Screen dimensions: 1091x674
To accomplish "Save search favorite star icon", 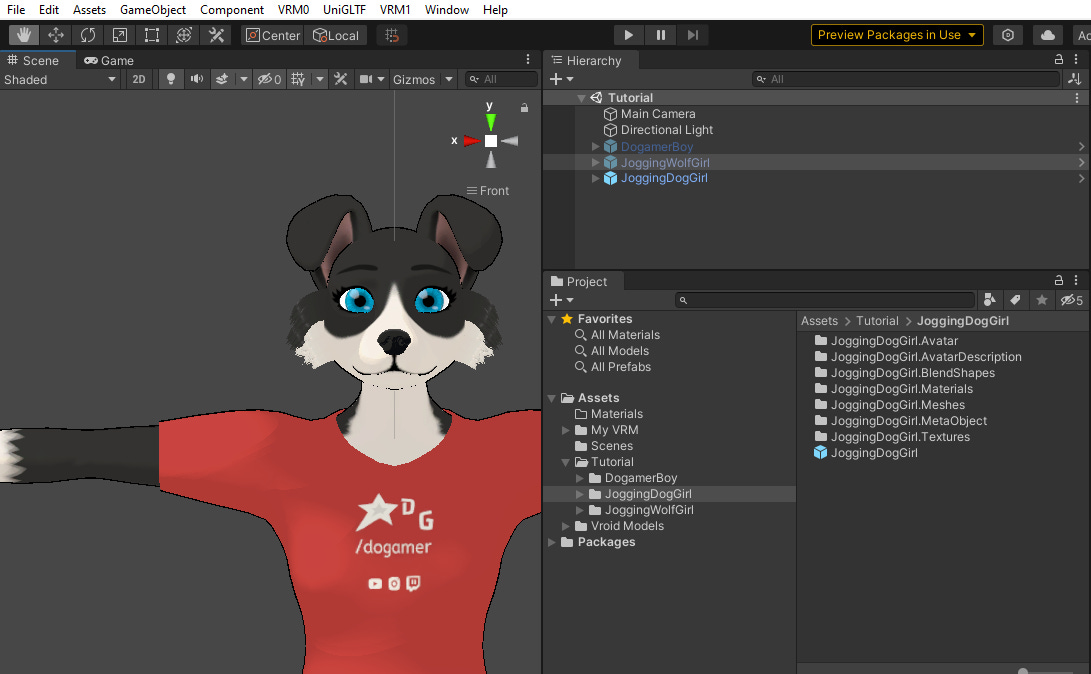I will click(1042, 300).
